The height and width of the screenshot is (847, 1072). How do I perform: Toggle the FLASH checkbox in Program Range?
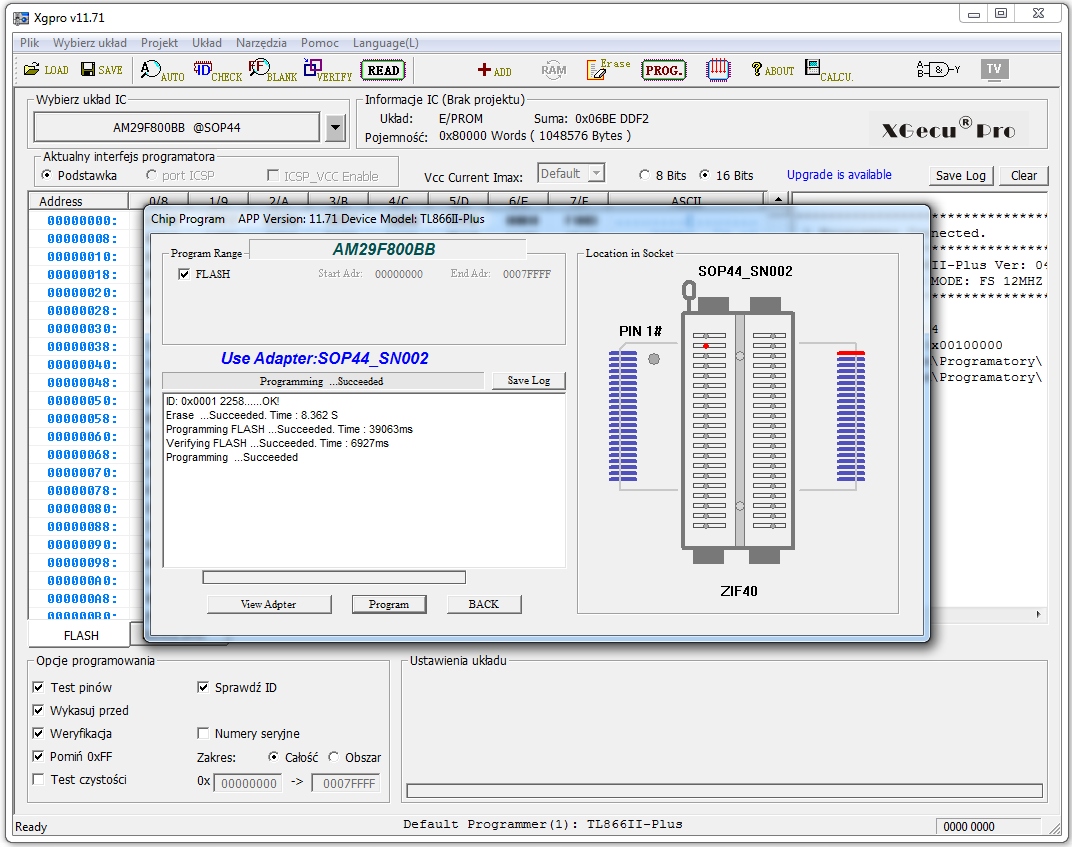[x=184, y=274]
